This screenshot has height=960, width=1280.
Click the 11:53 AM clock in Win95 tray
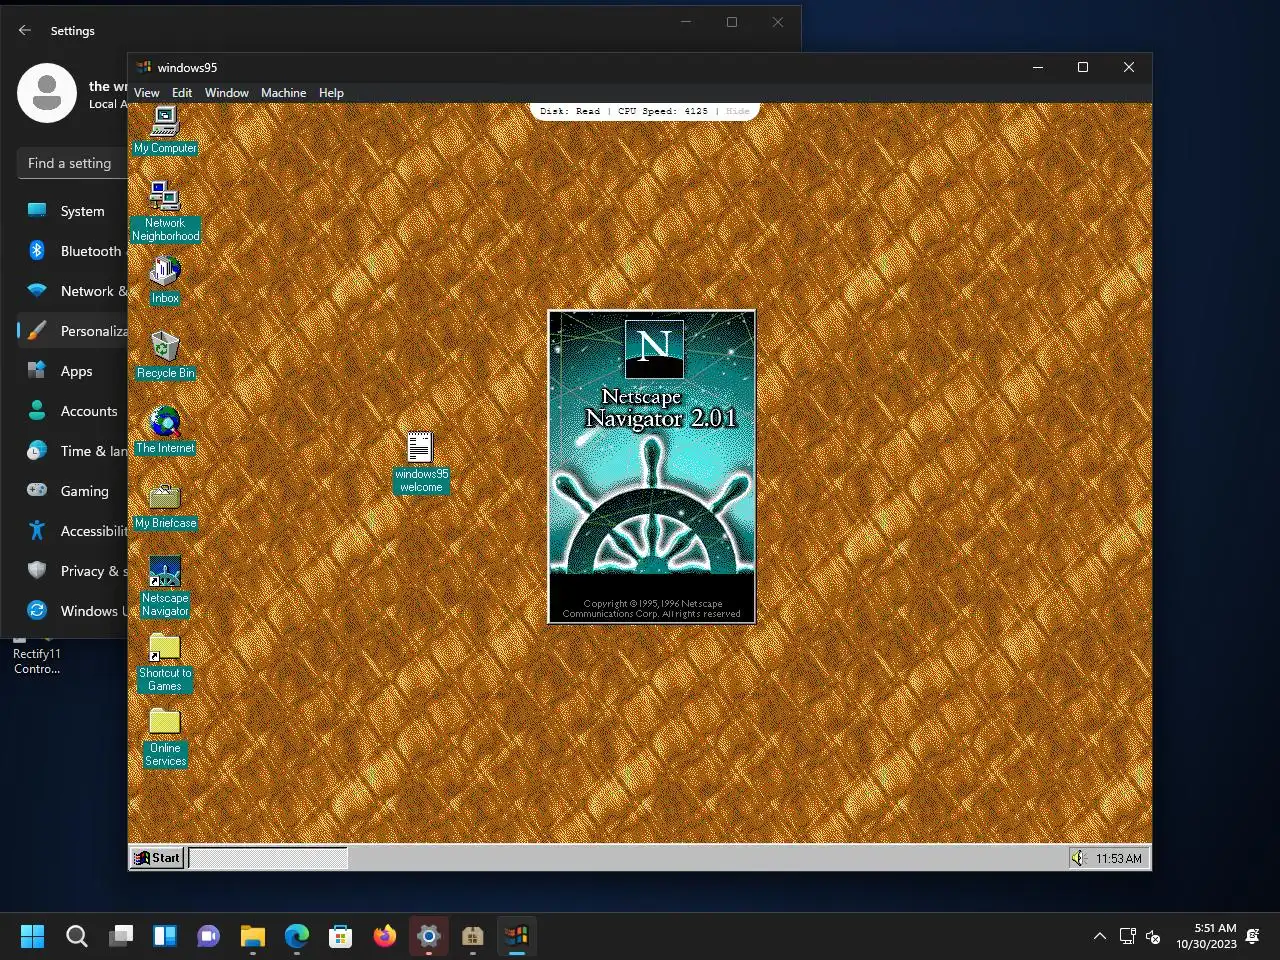(1118, 859)
